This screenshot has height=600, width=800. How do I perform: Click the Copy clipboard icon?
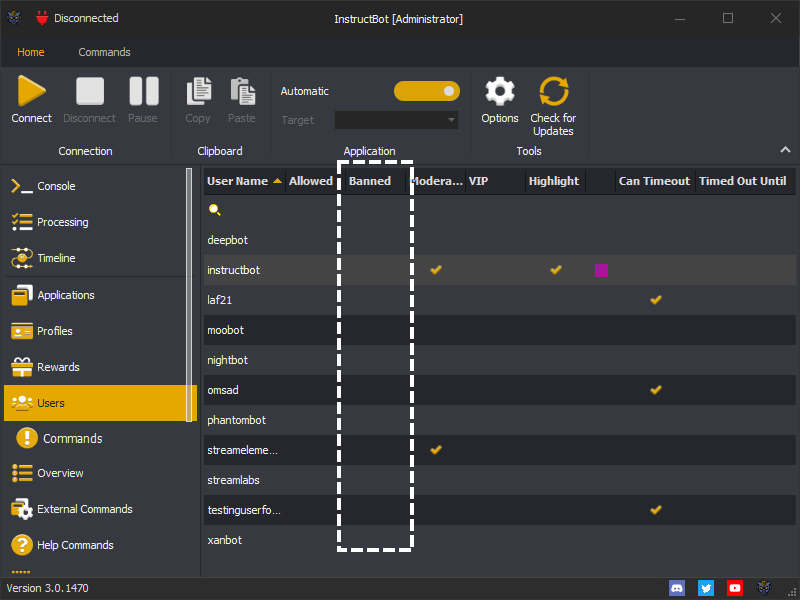(198, 91)
